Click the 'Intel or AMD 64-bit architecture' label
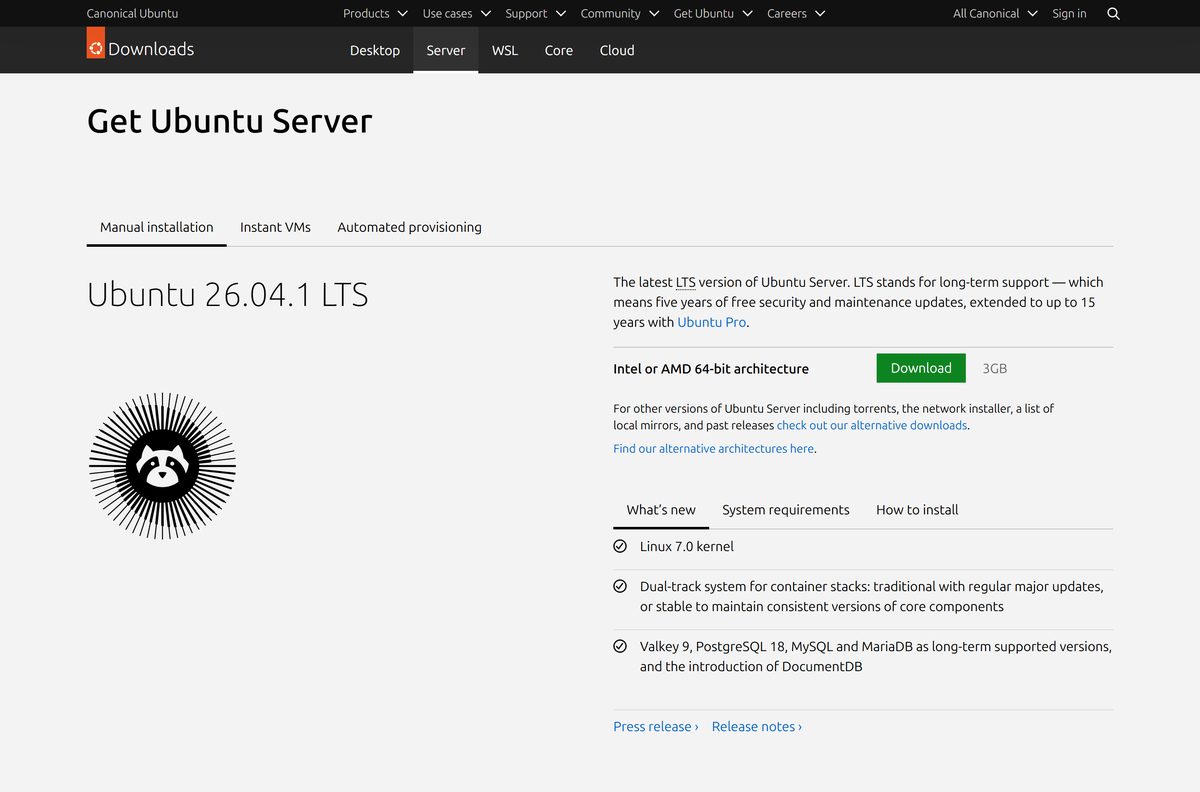 point(711,369)
